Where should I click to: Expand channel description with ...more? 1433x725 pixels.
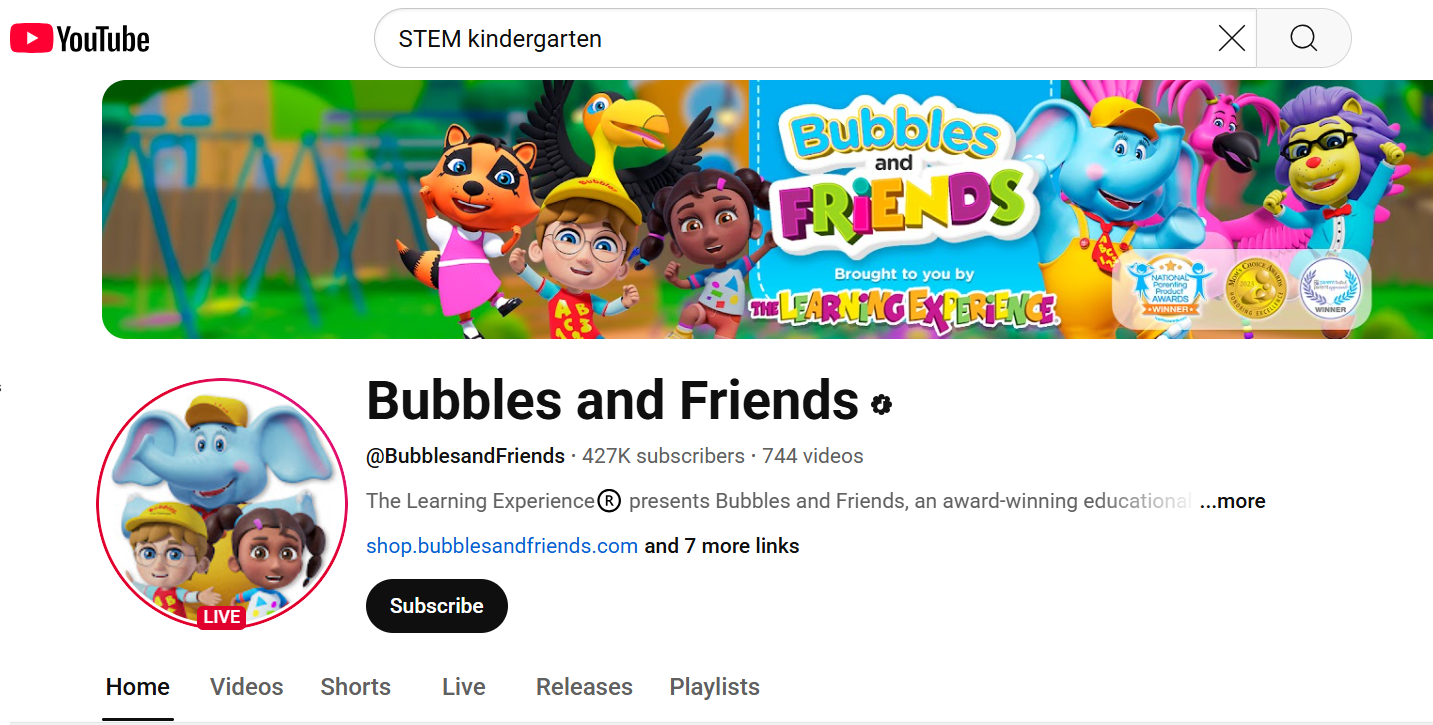(1232, 501)
